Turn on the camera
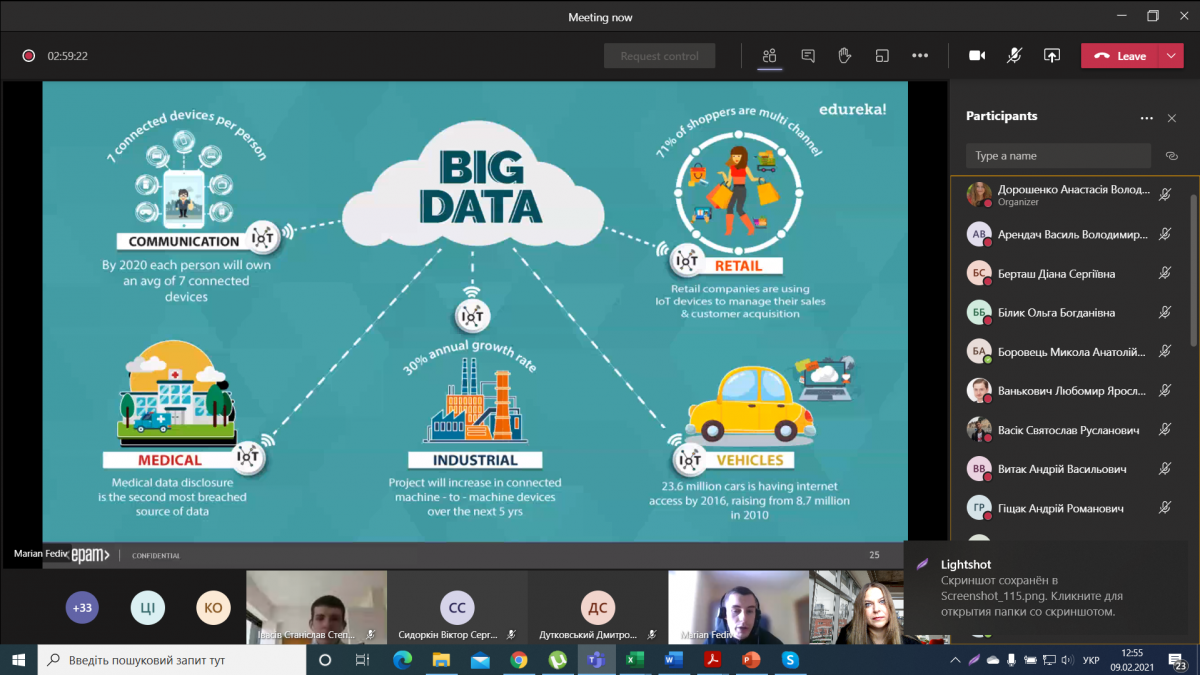This screenshot has height=675, width=1200. (977, 56)
